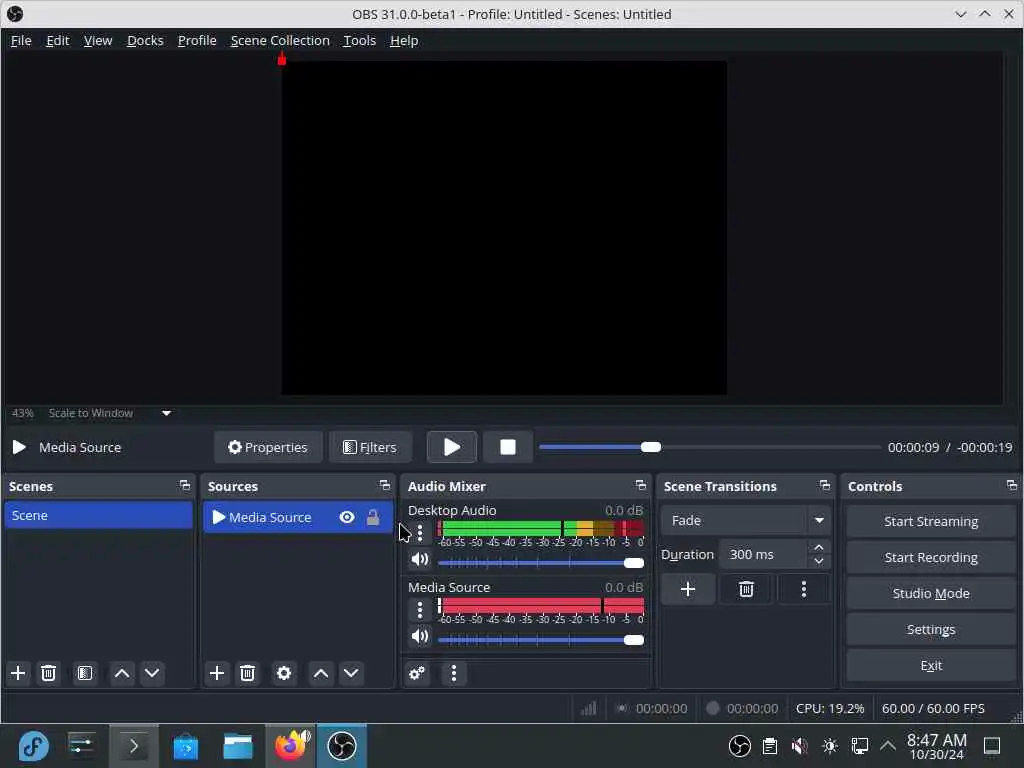Move scene up with arrow icon
This screenshot has width=1024, height=768.
click(121, 673)
